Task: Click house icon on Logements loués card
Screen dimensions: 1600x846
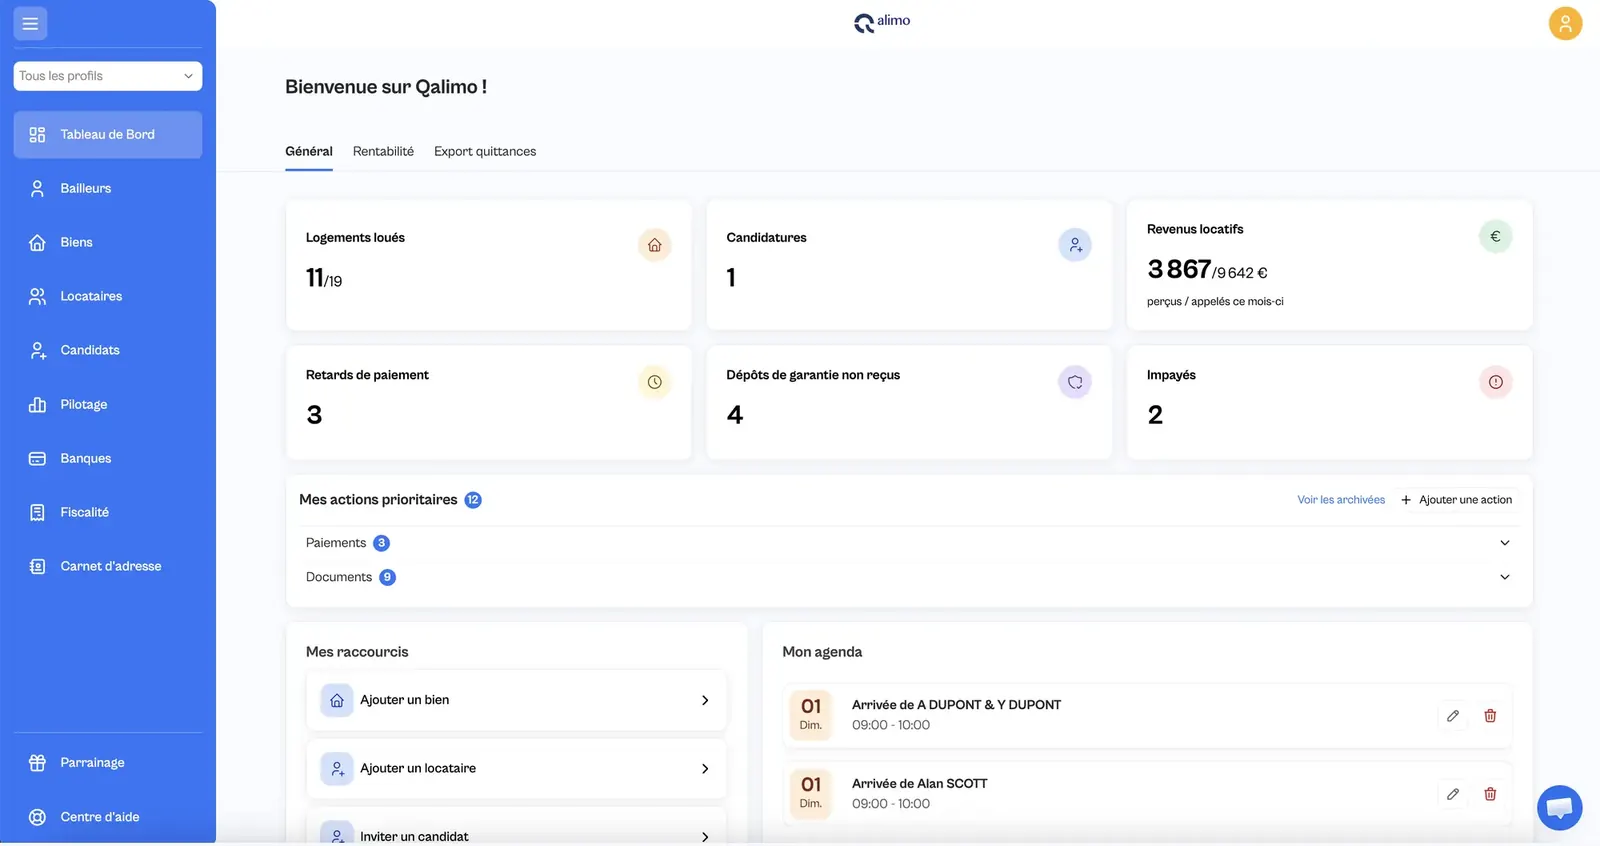Action: click(654, 245)
